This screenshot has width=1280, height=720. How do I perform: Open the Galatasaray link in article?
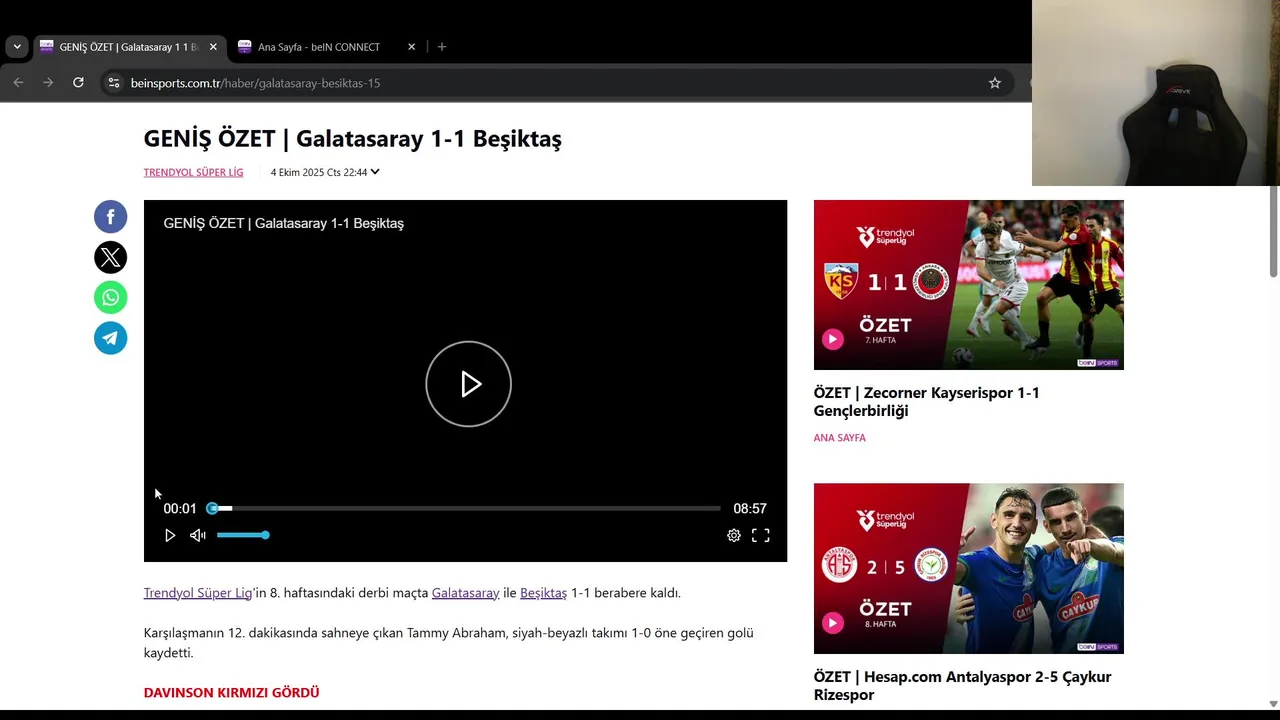point(465,593)
